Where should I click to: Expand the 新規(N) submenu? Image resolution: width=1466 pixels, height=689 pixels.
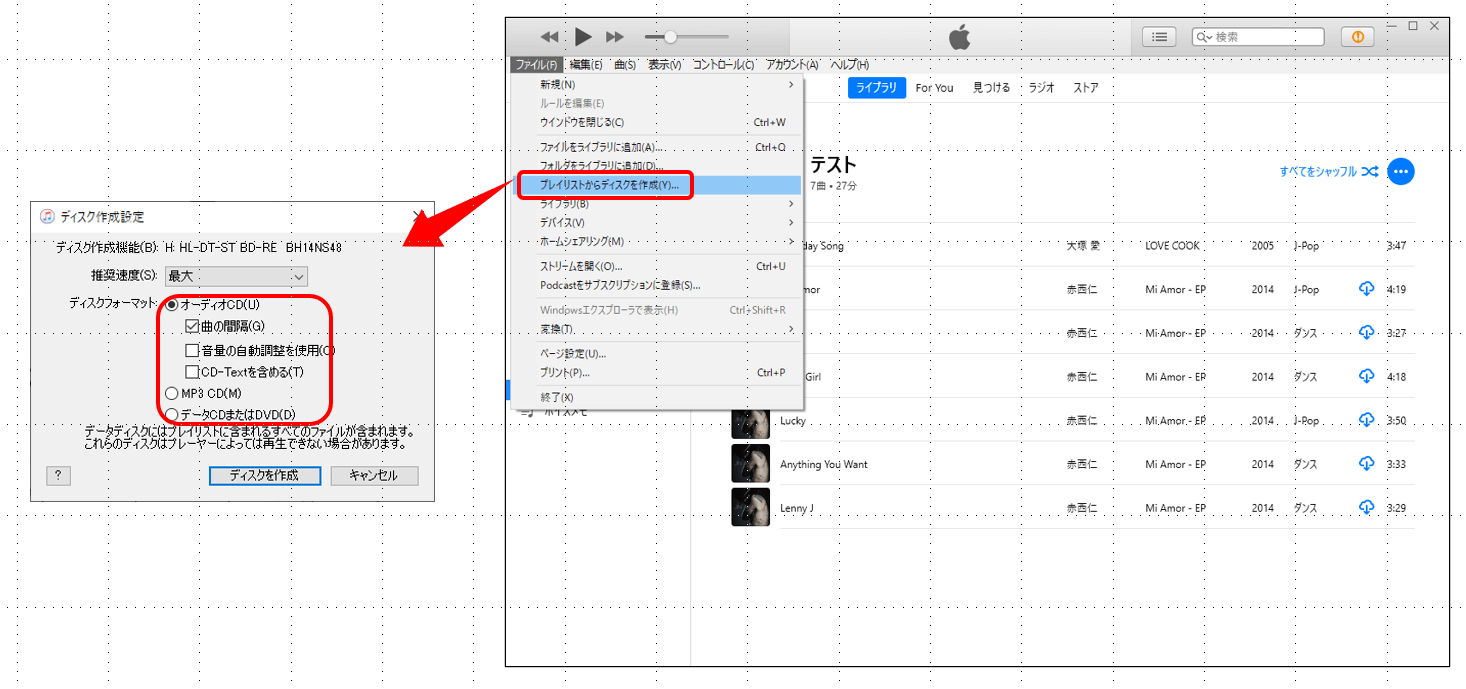(x=658, y=84)
